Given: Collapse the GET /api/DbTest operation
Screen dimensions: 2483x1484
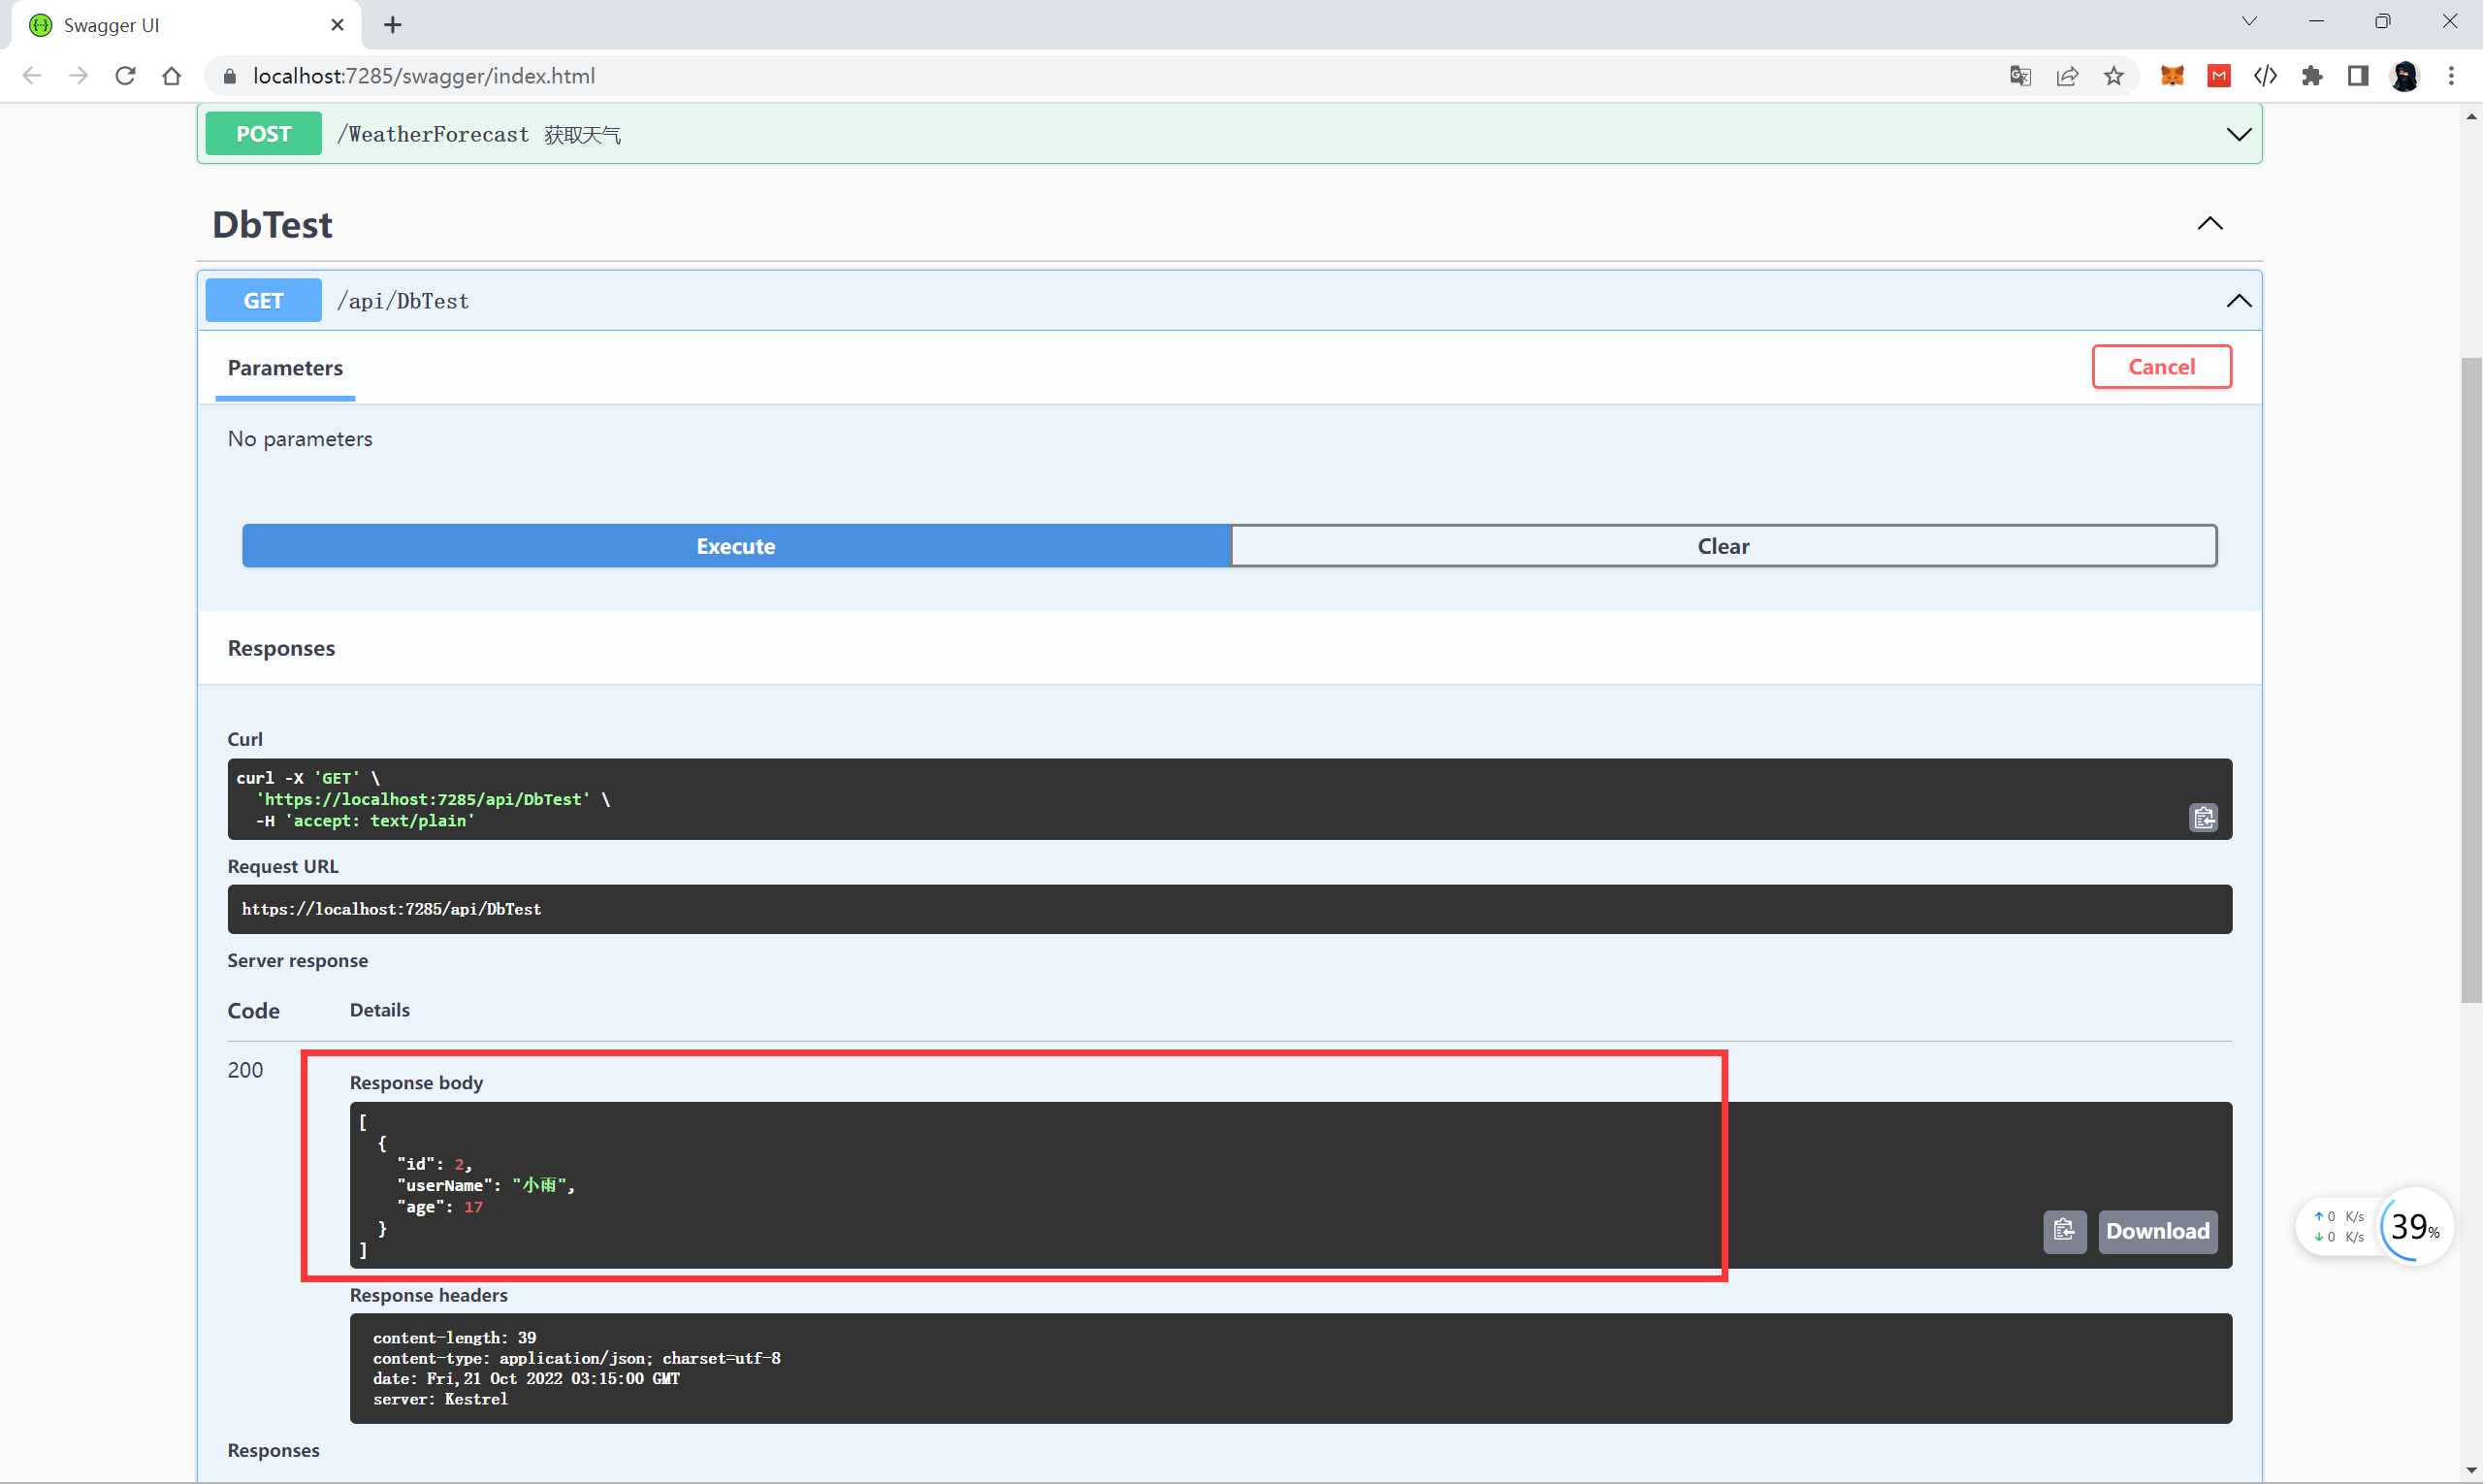Looking at the screenshot, I should [2238, 301].
